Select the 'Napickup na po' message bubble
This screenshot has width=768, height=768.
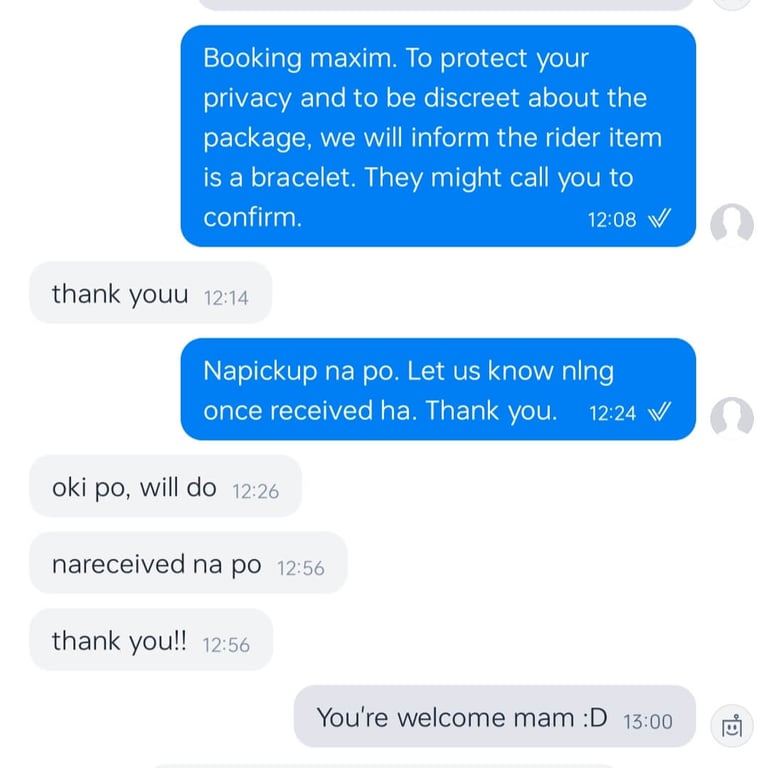(438, 389)
